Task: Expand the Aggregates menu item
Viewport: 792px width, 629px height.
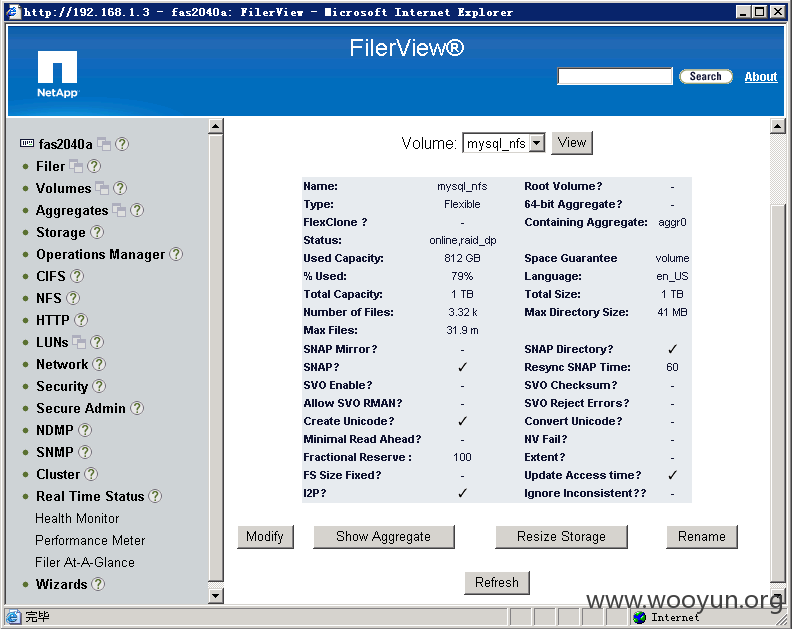Action: pos(72,211)
